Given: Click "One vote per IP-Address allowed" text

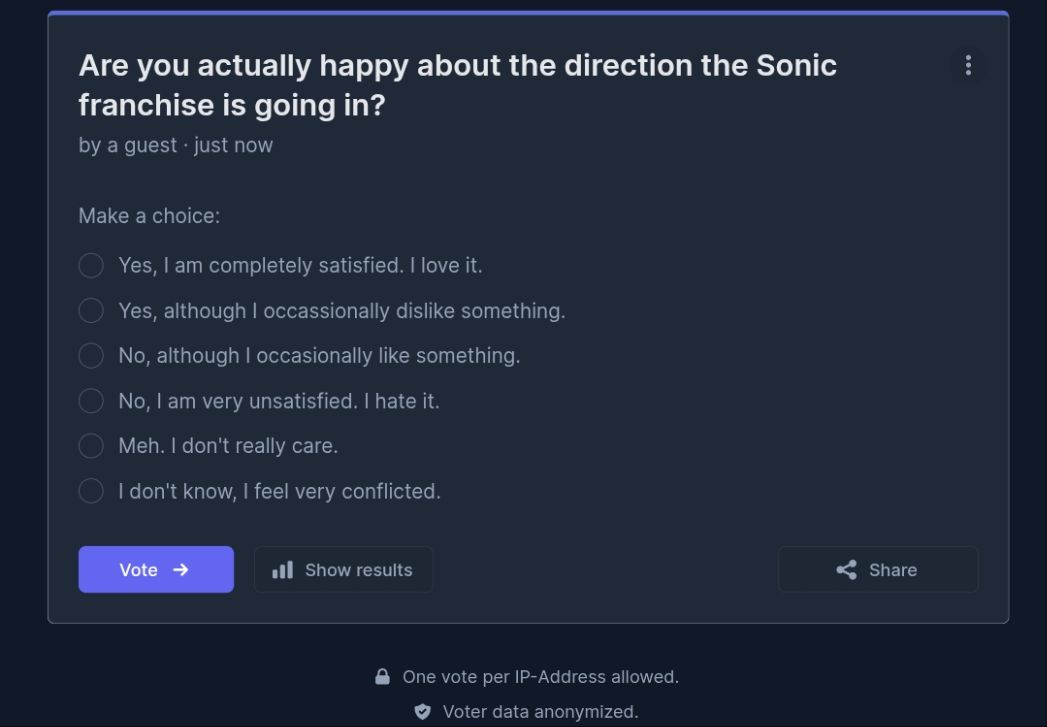Looking at the screenshot, I should click(x=540, y=677).
